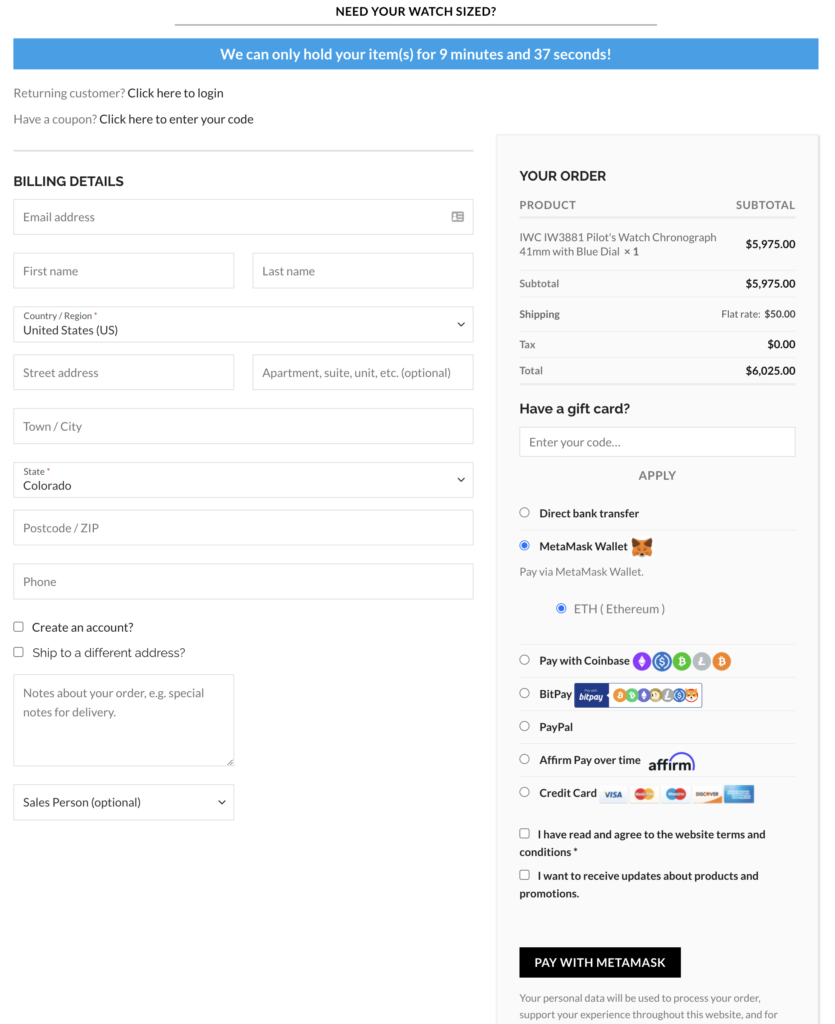Click the orange Bitcoin icon beside Coinbase
Image resolution: width=835 pixels, height=1024 pixels.
pyautogui.click(x=721, y=662)
